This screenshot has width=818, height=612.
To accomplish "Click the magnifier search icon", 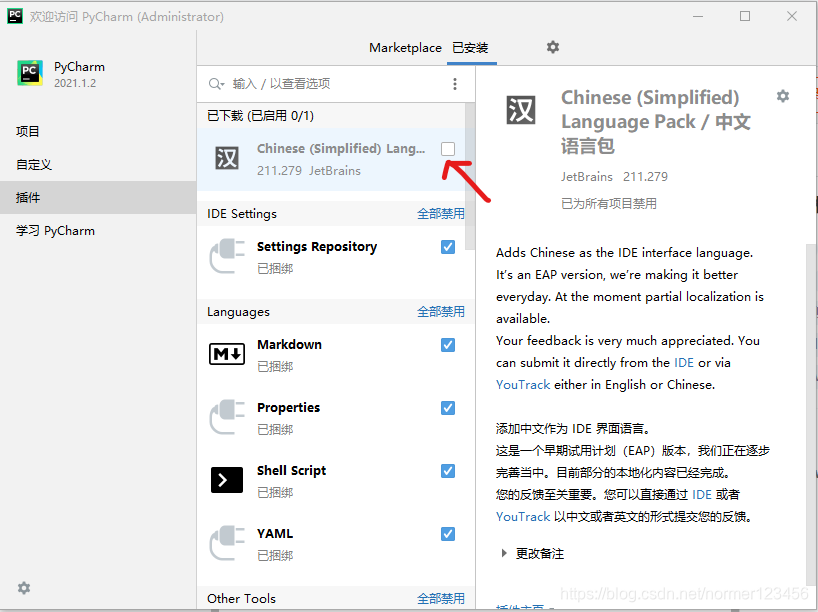I will tap(215, 84).
